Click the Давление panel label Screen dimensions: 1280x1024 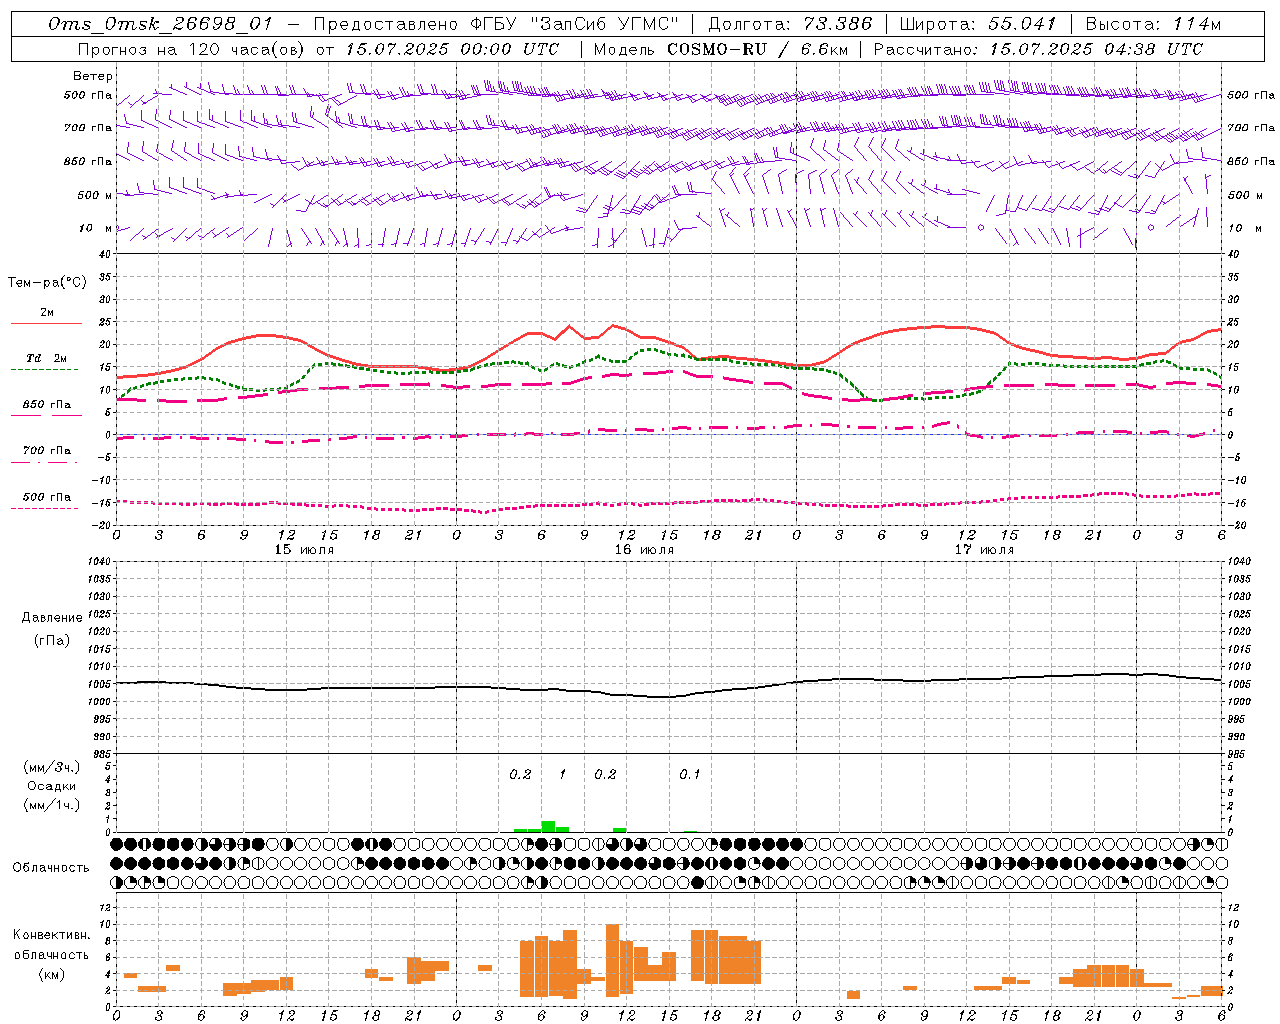[x=51, y=618]
